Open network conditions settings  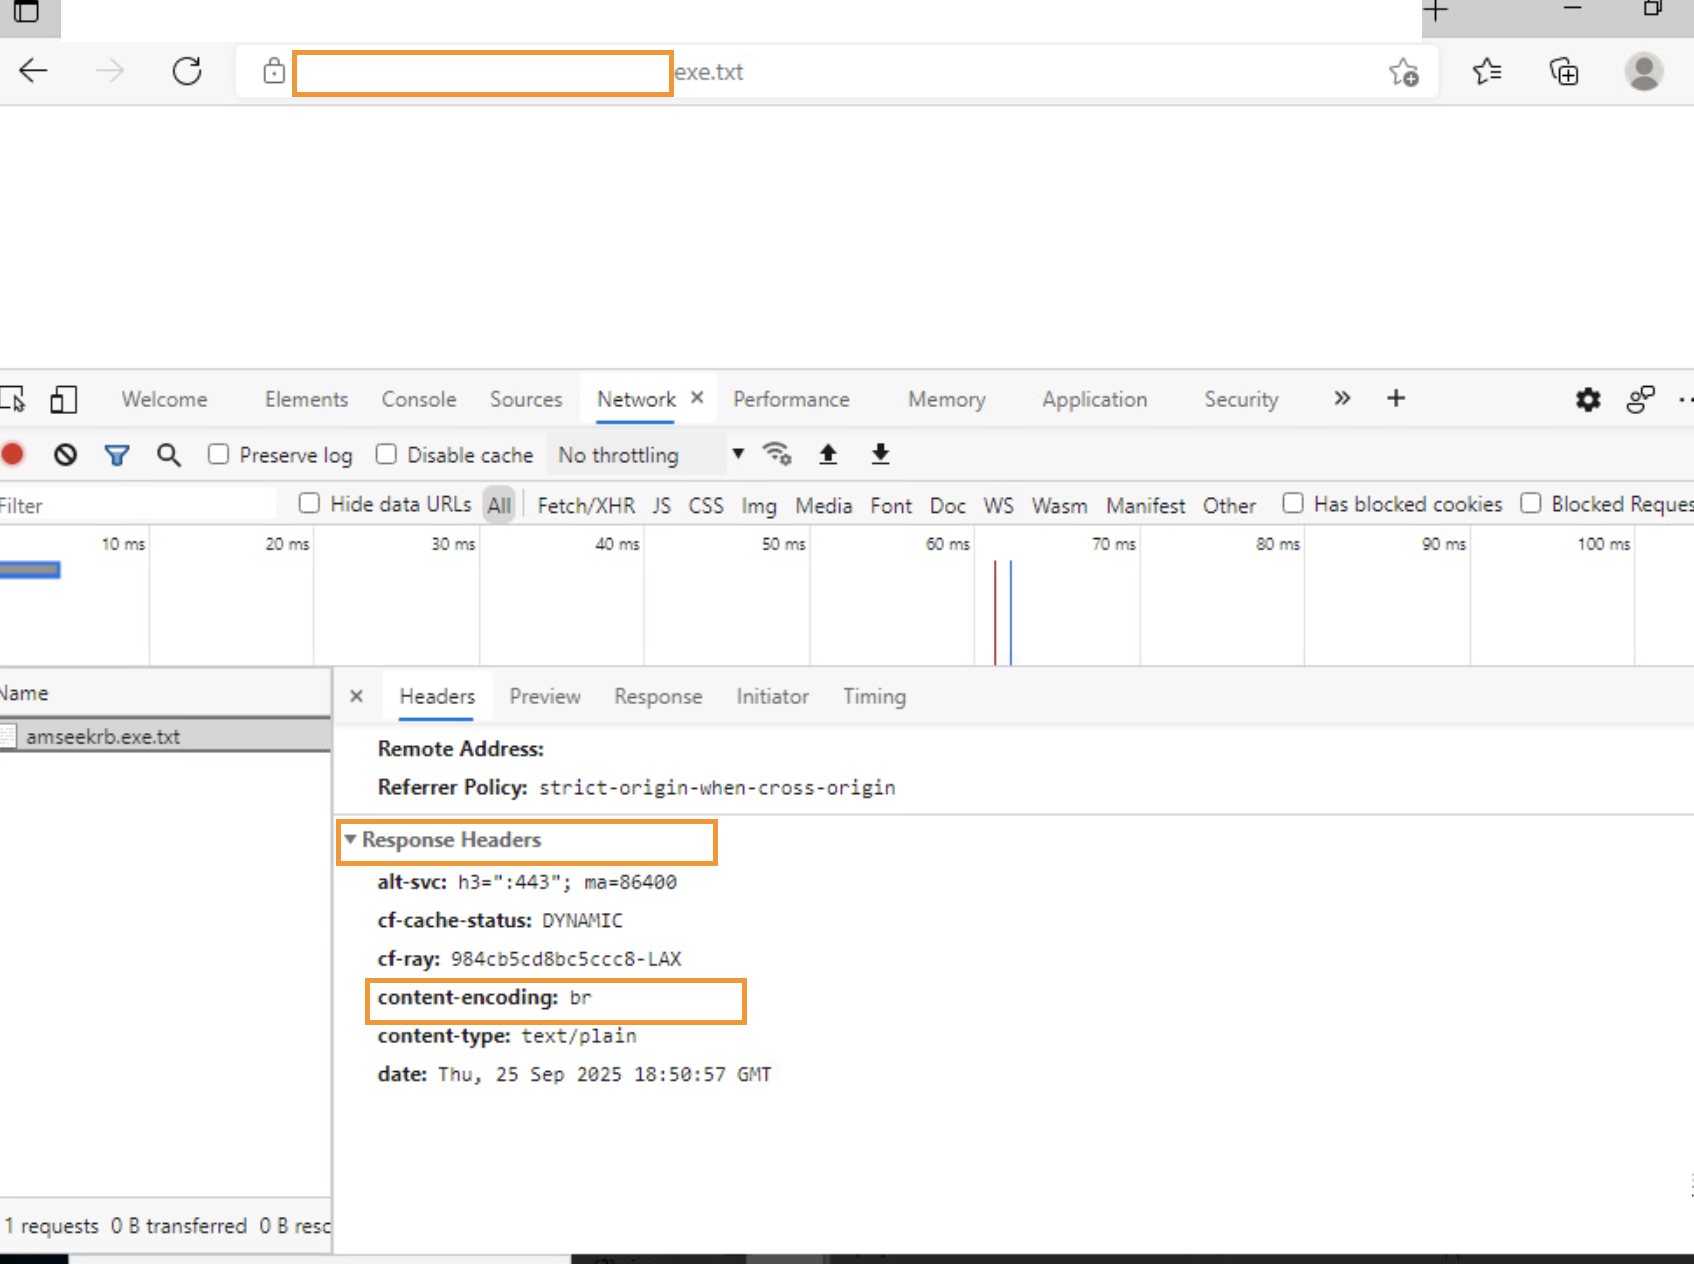778,454
